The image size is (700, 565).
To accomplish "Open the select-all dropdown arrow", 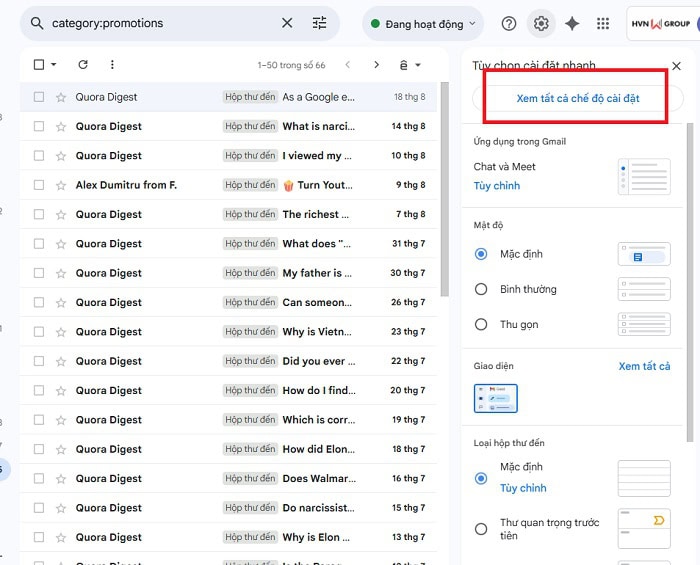I will click(54, 65).
